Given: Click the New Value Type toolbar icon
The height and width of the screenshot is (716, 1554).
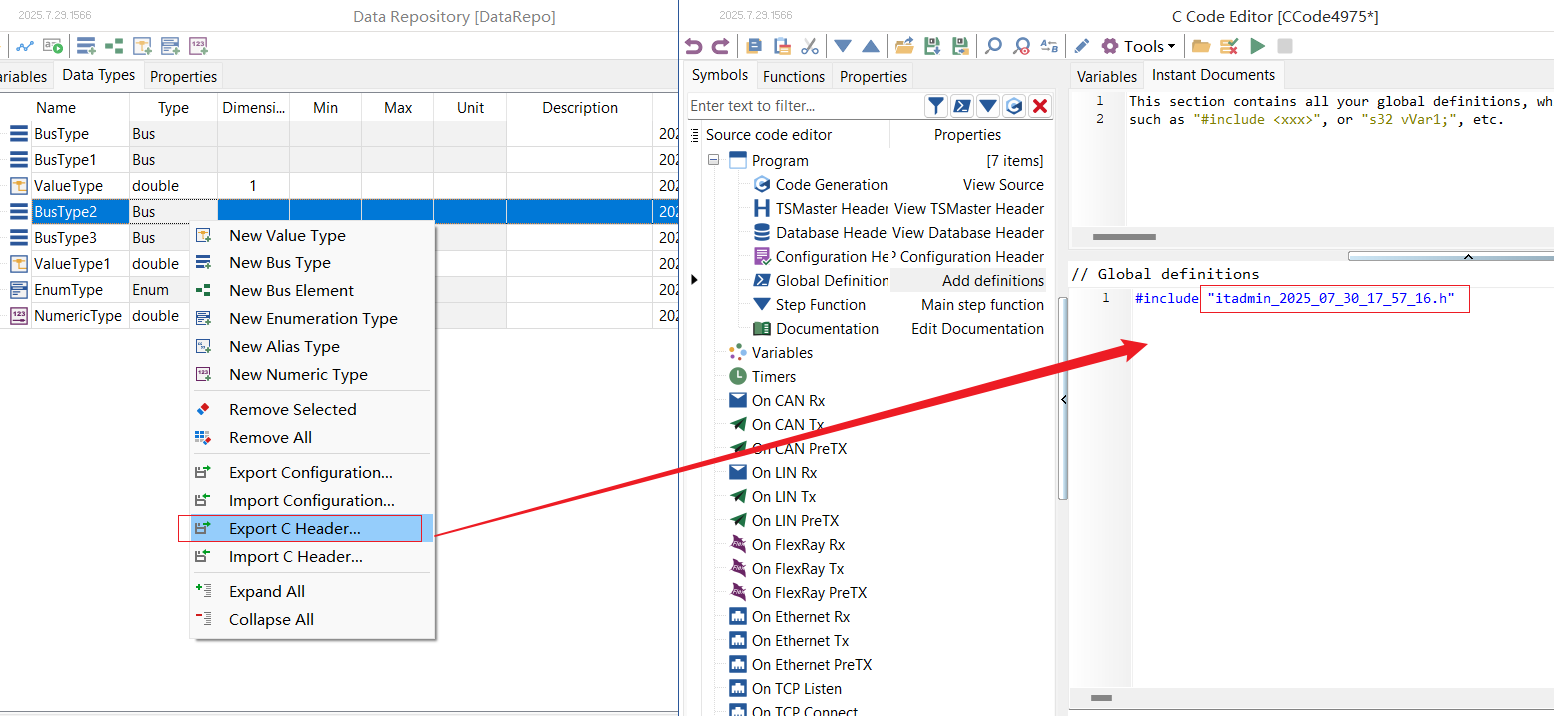Looking at the screenshot, I should [142, 46].
